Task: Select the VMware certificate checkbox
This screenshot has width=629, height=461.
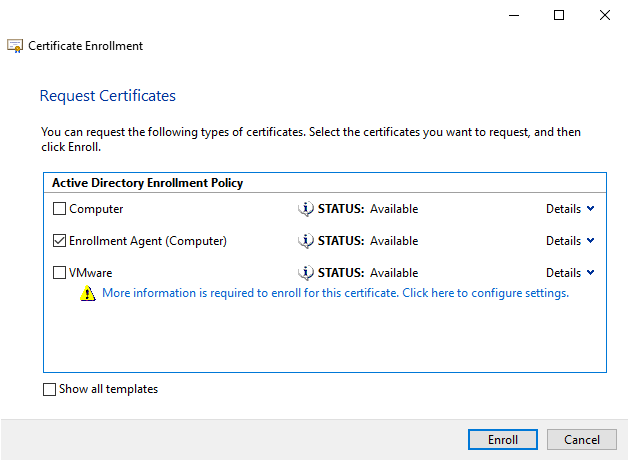Action: pos(59,273)
